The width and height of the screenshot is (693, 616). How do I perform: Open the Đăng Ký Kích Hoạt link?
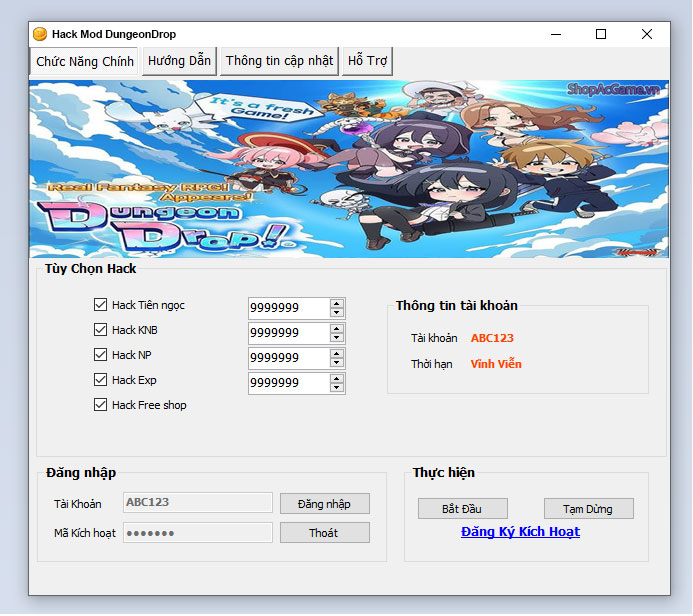coord(520,532)
